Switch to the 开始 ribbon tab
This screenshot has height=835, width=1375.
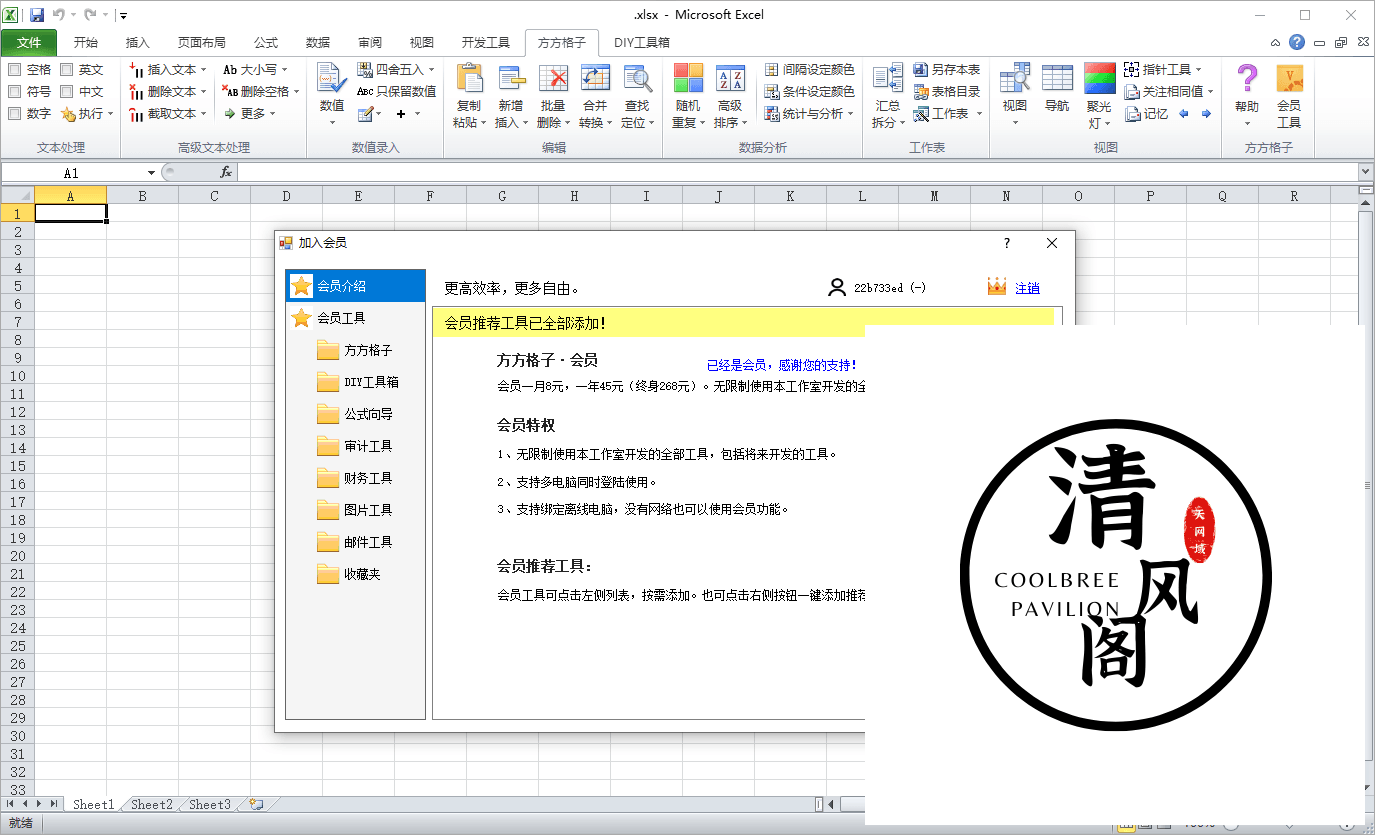coord(86,43)
